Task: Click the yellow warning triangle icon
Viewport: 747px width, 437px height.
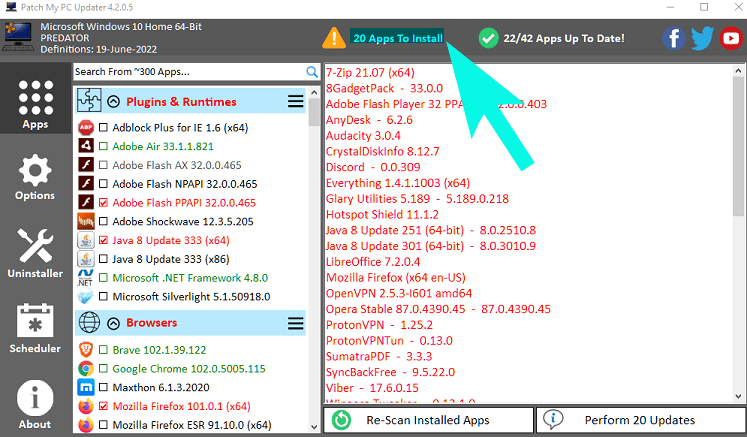Action: (334, 38)
